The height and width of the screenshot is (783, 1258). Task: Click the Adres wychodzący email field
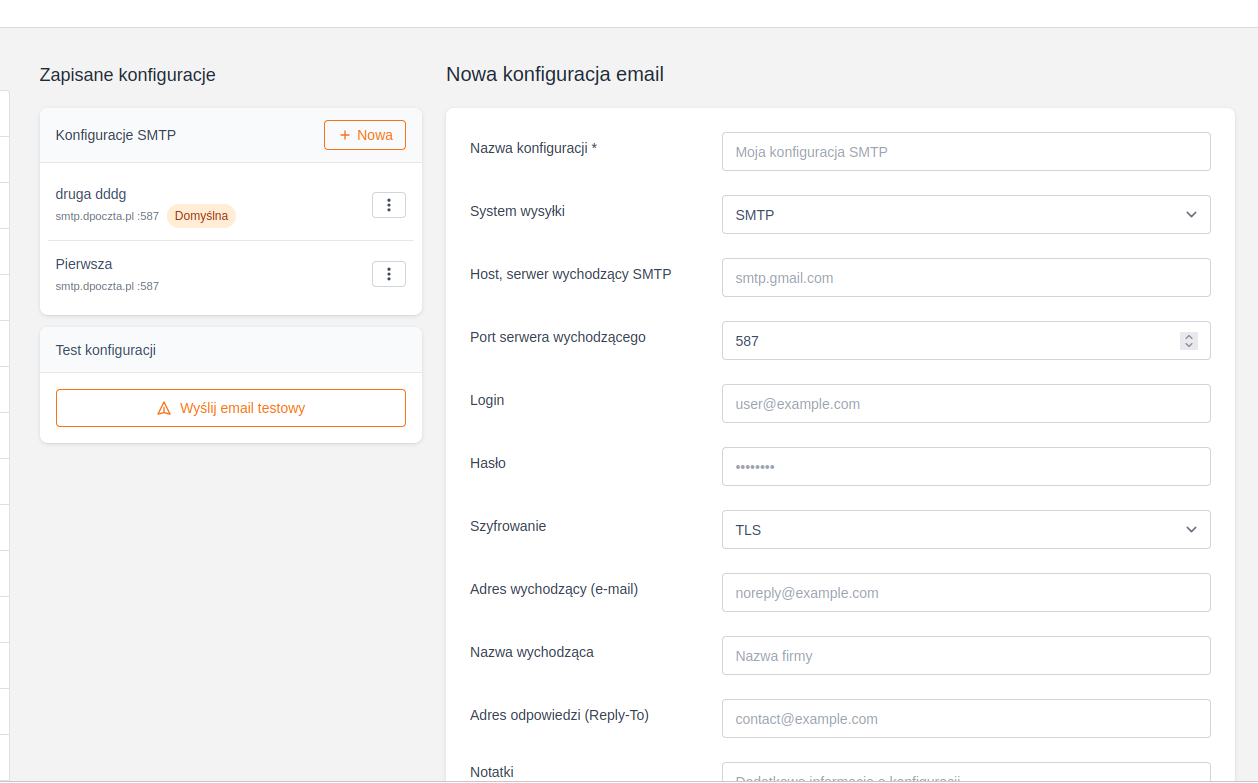965,593
